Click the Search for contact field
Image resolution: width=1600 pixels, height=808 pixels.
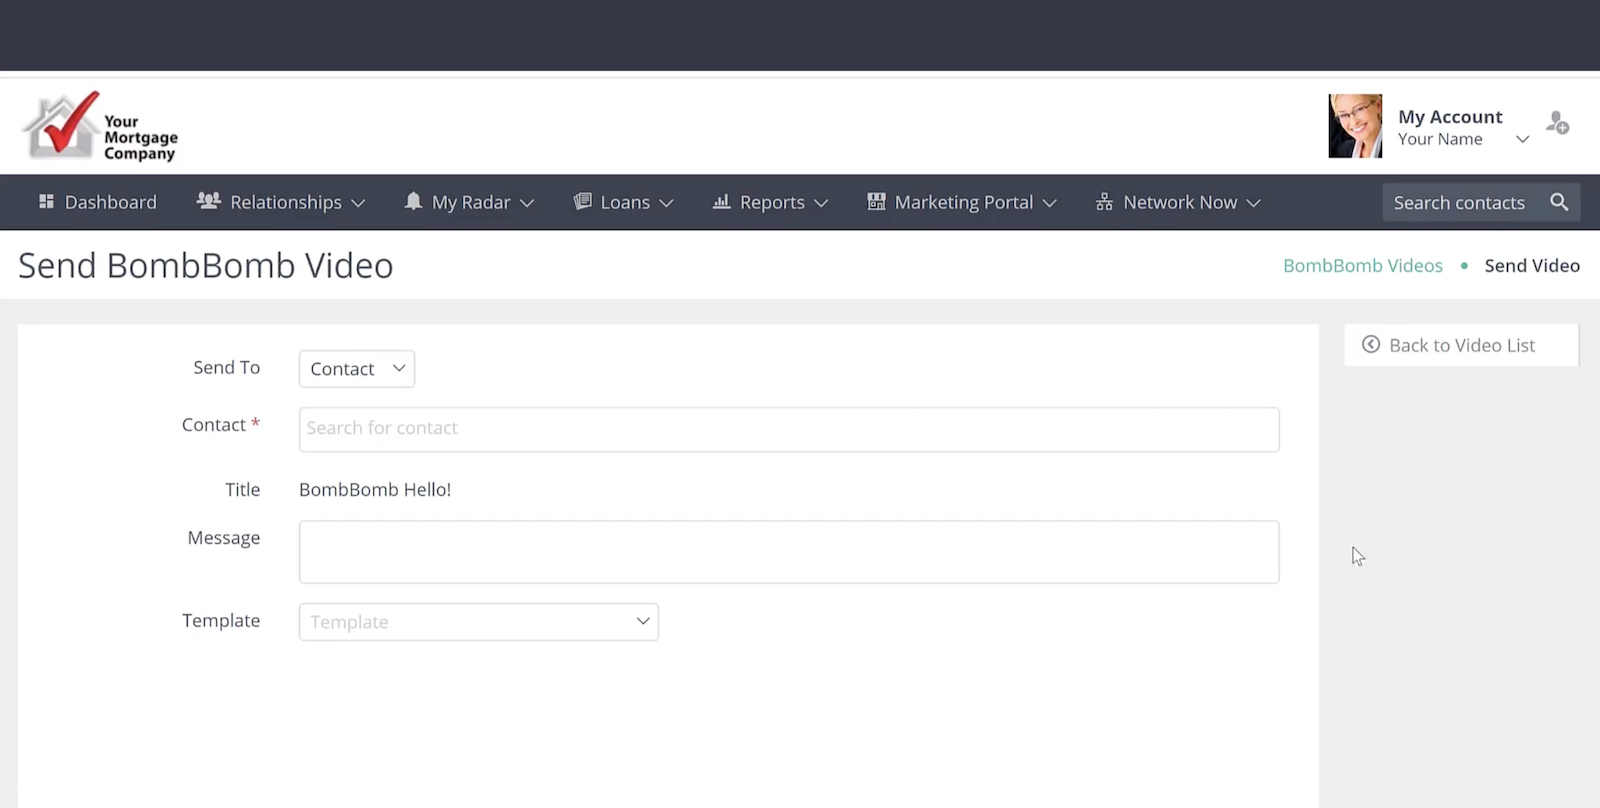789,429
